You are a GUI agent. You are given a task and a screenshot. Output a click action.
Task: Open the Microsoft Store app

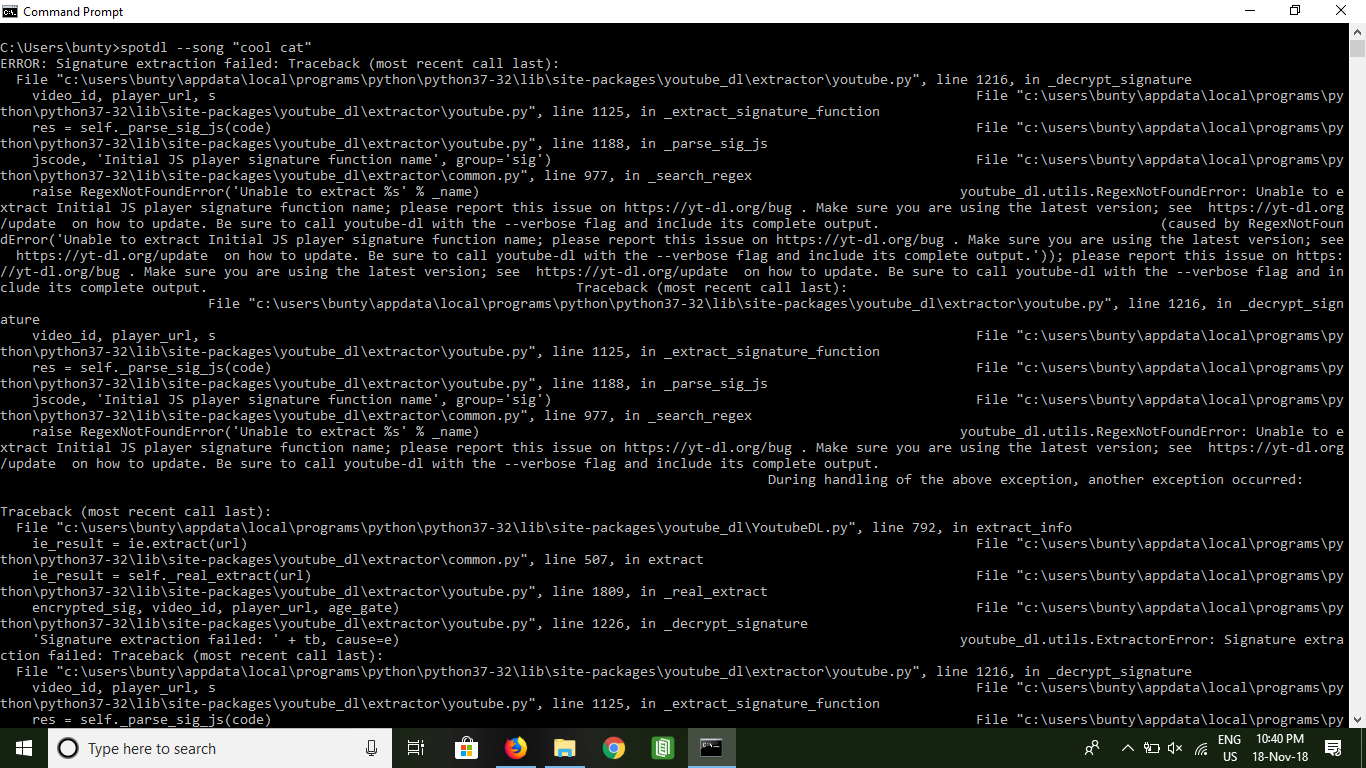click(466, 747)
